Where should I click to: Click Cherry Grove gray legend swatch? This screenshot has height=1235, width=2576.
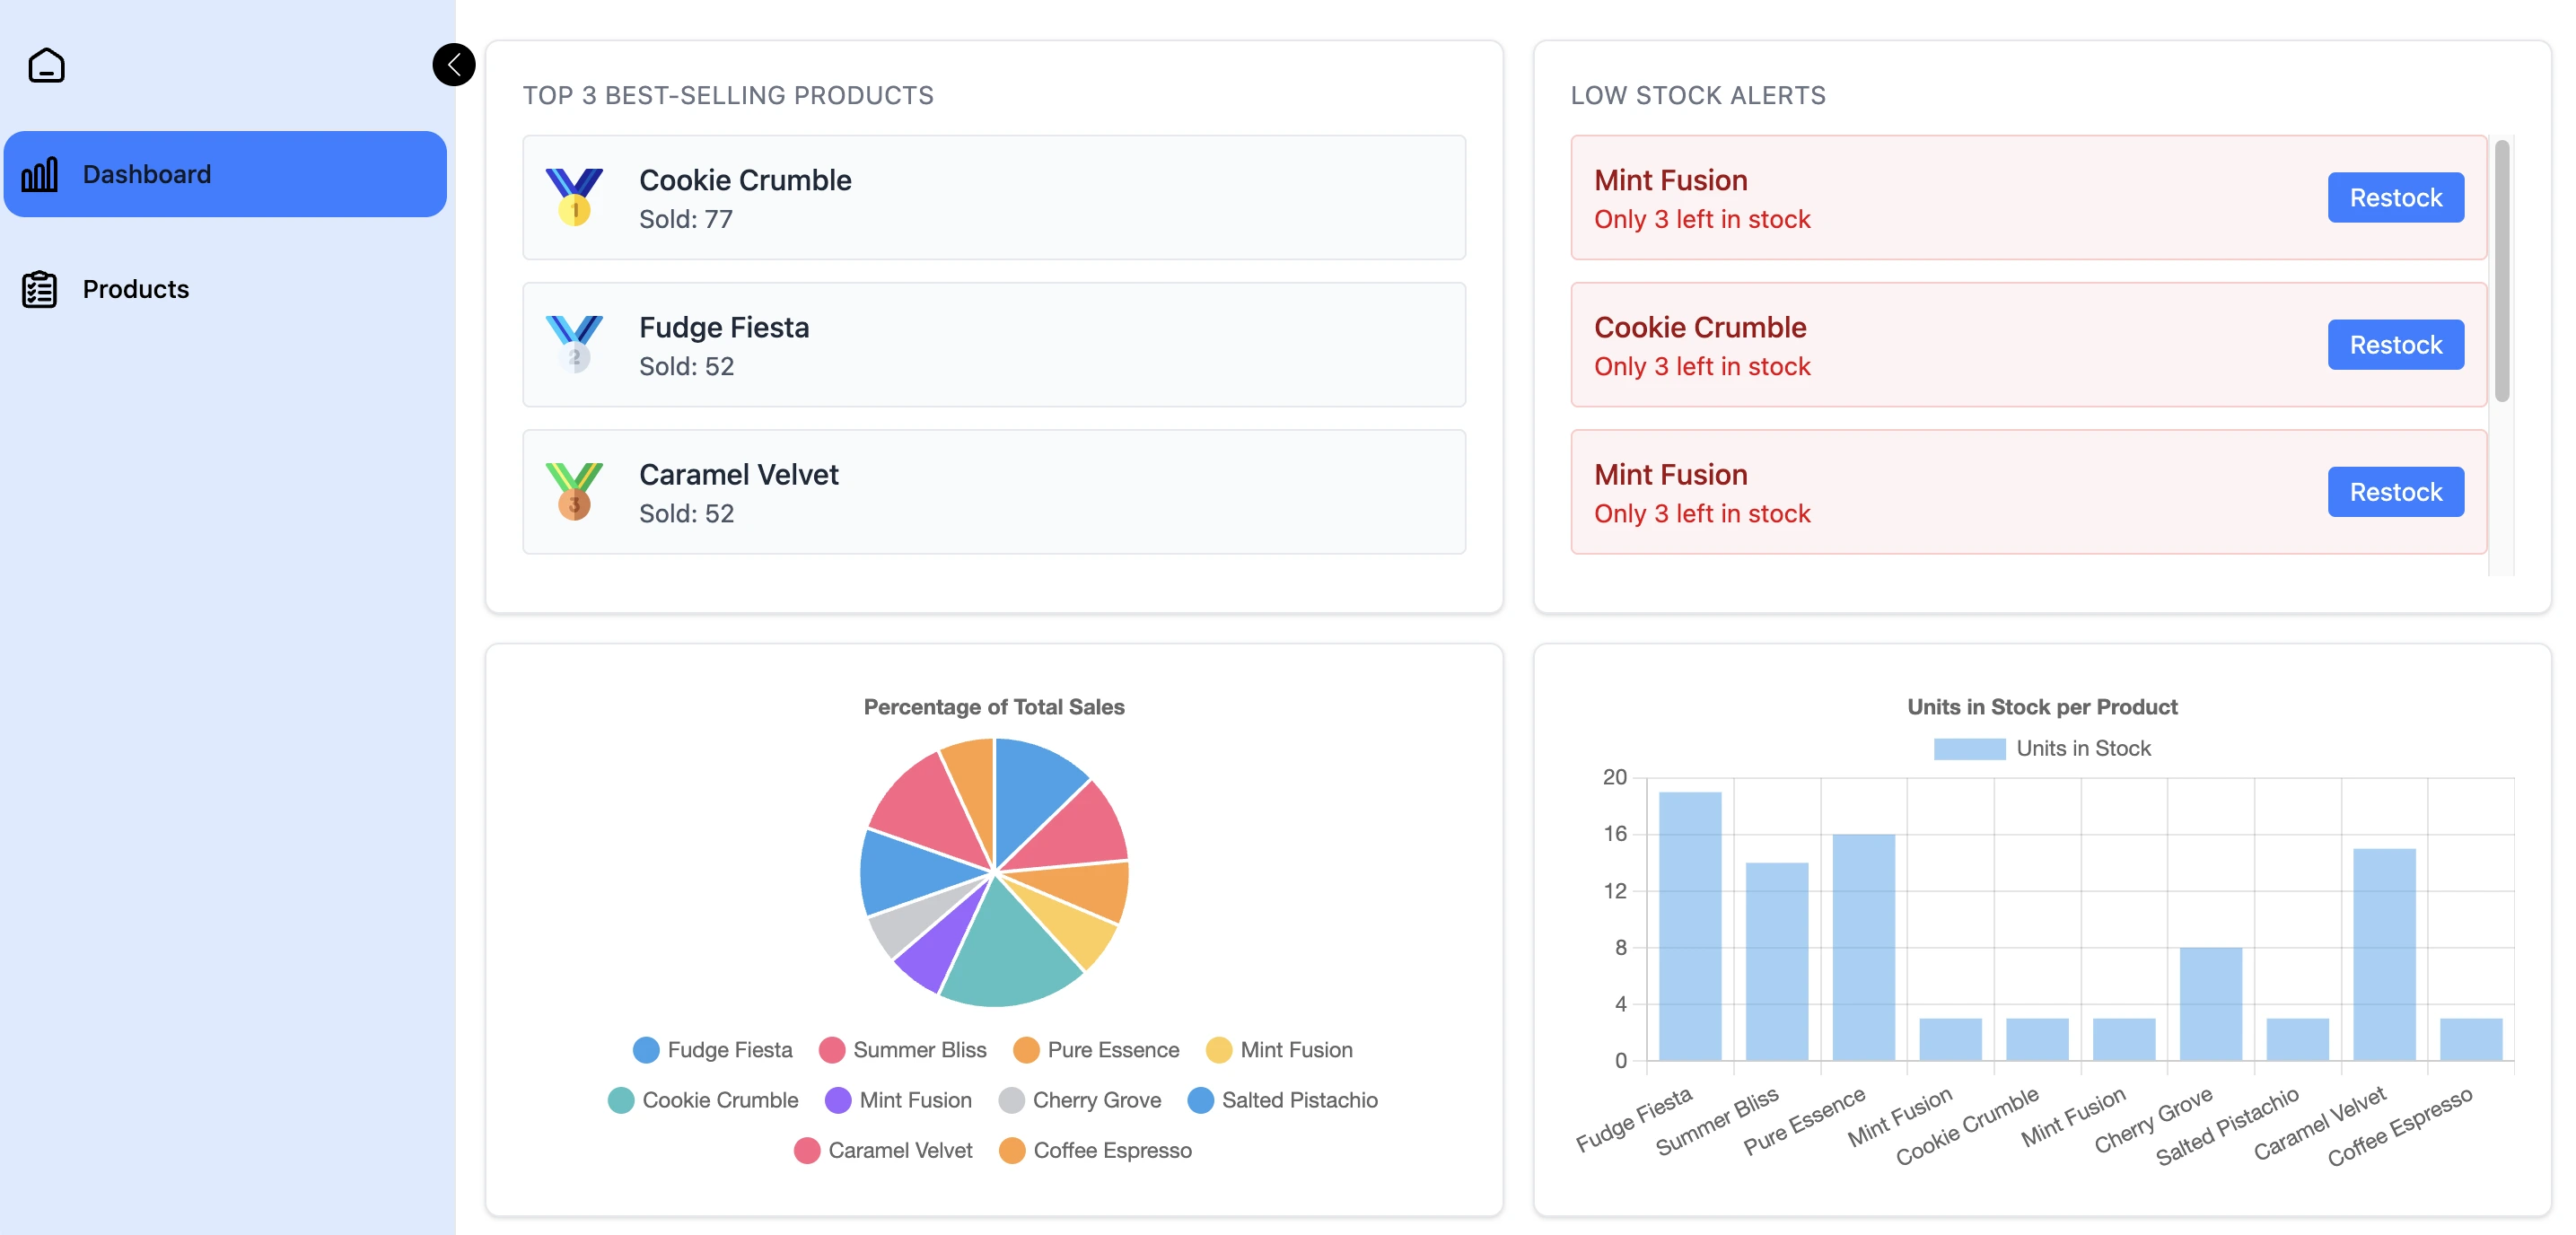[1011, 1100]
